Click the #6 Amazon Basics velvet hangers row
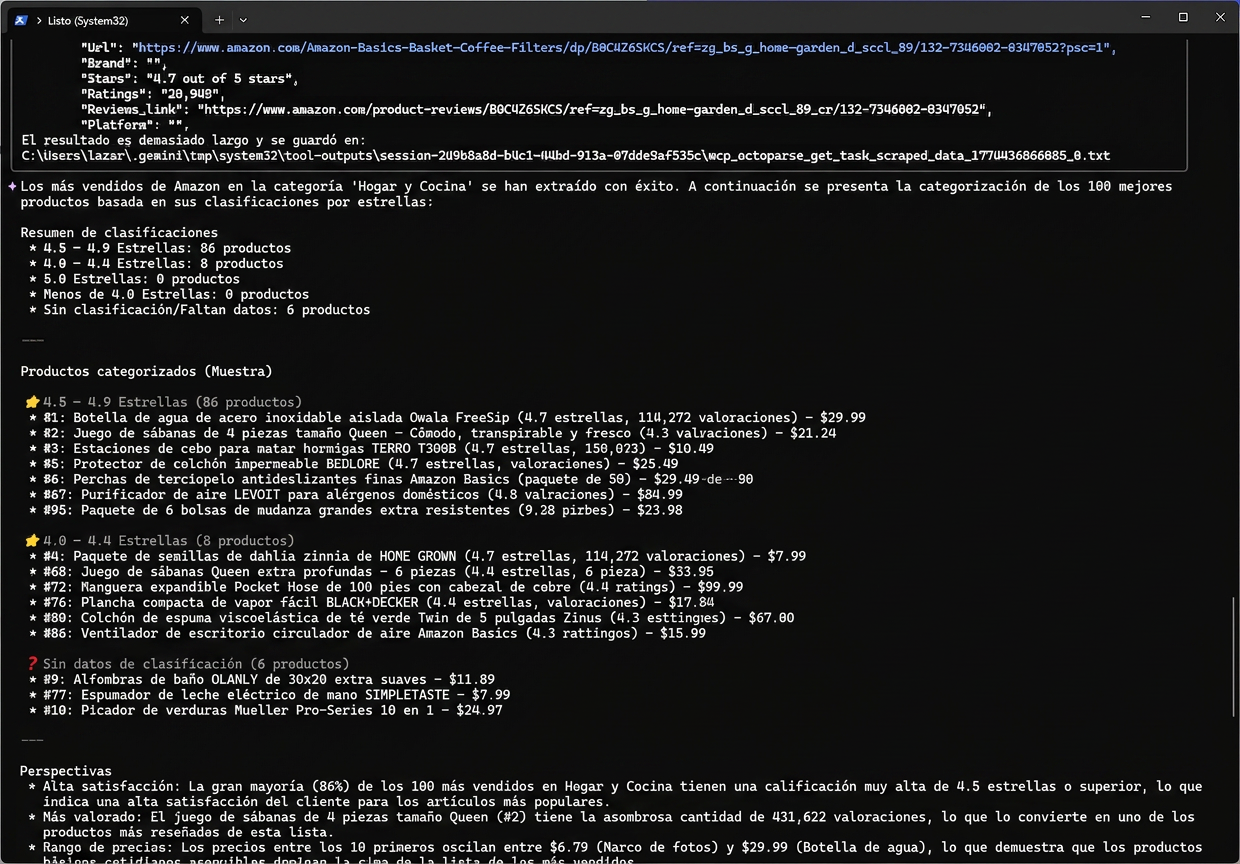 (391, 480)
